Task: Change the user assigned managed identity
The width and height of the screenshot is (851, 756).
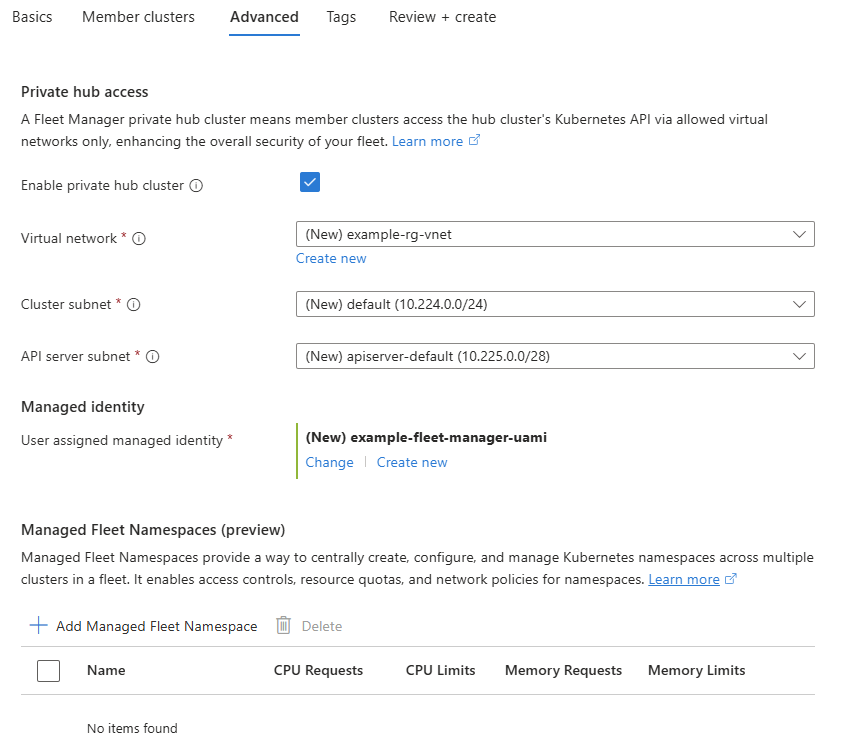Action: [329, 462]
